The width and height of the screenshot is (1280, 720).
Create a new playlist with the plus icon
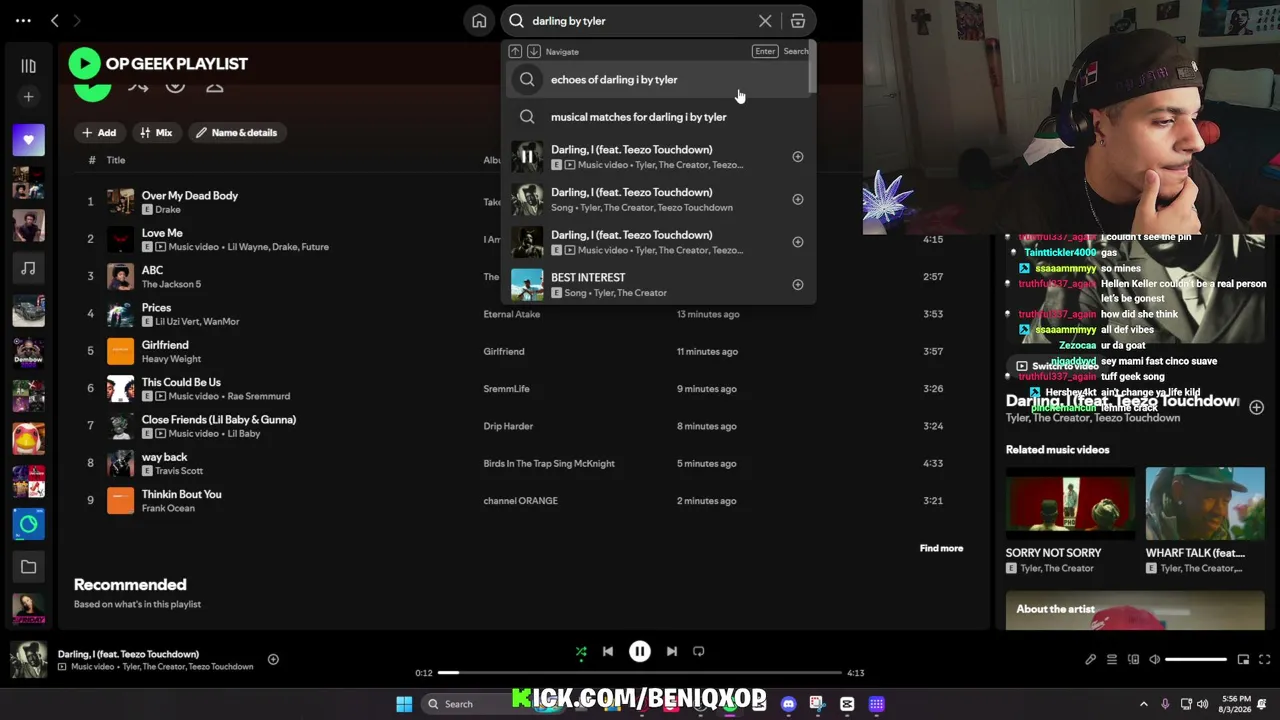(x=28, y=97)
